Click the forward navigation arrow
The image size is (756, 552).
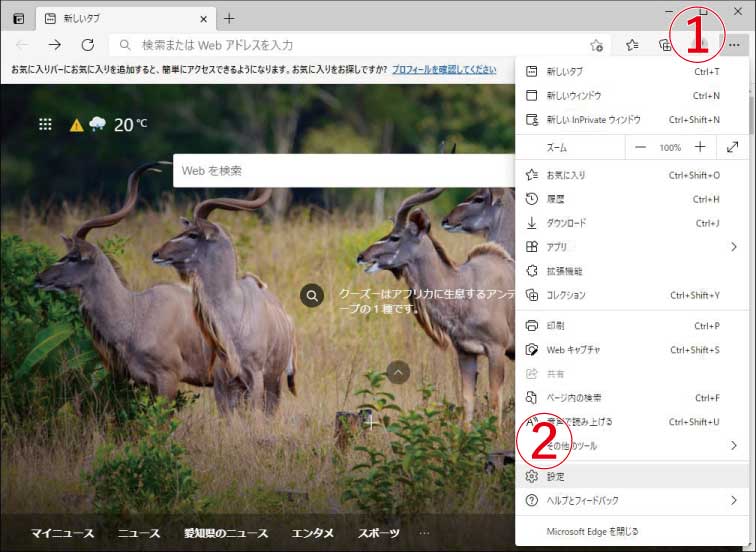(x=55, y=45)
